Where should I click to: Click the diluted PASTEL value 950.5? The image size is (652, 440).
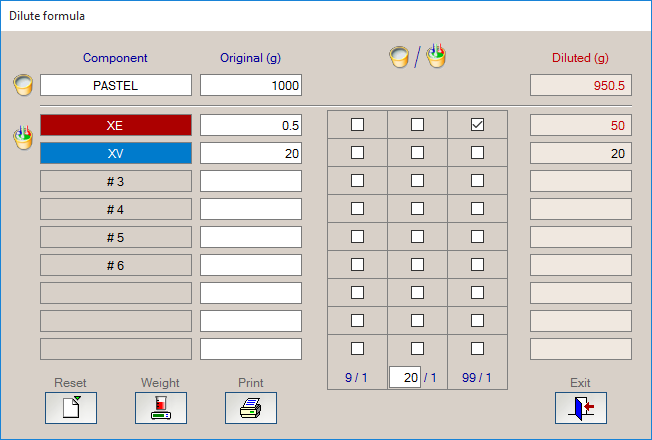coord(581,85)
